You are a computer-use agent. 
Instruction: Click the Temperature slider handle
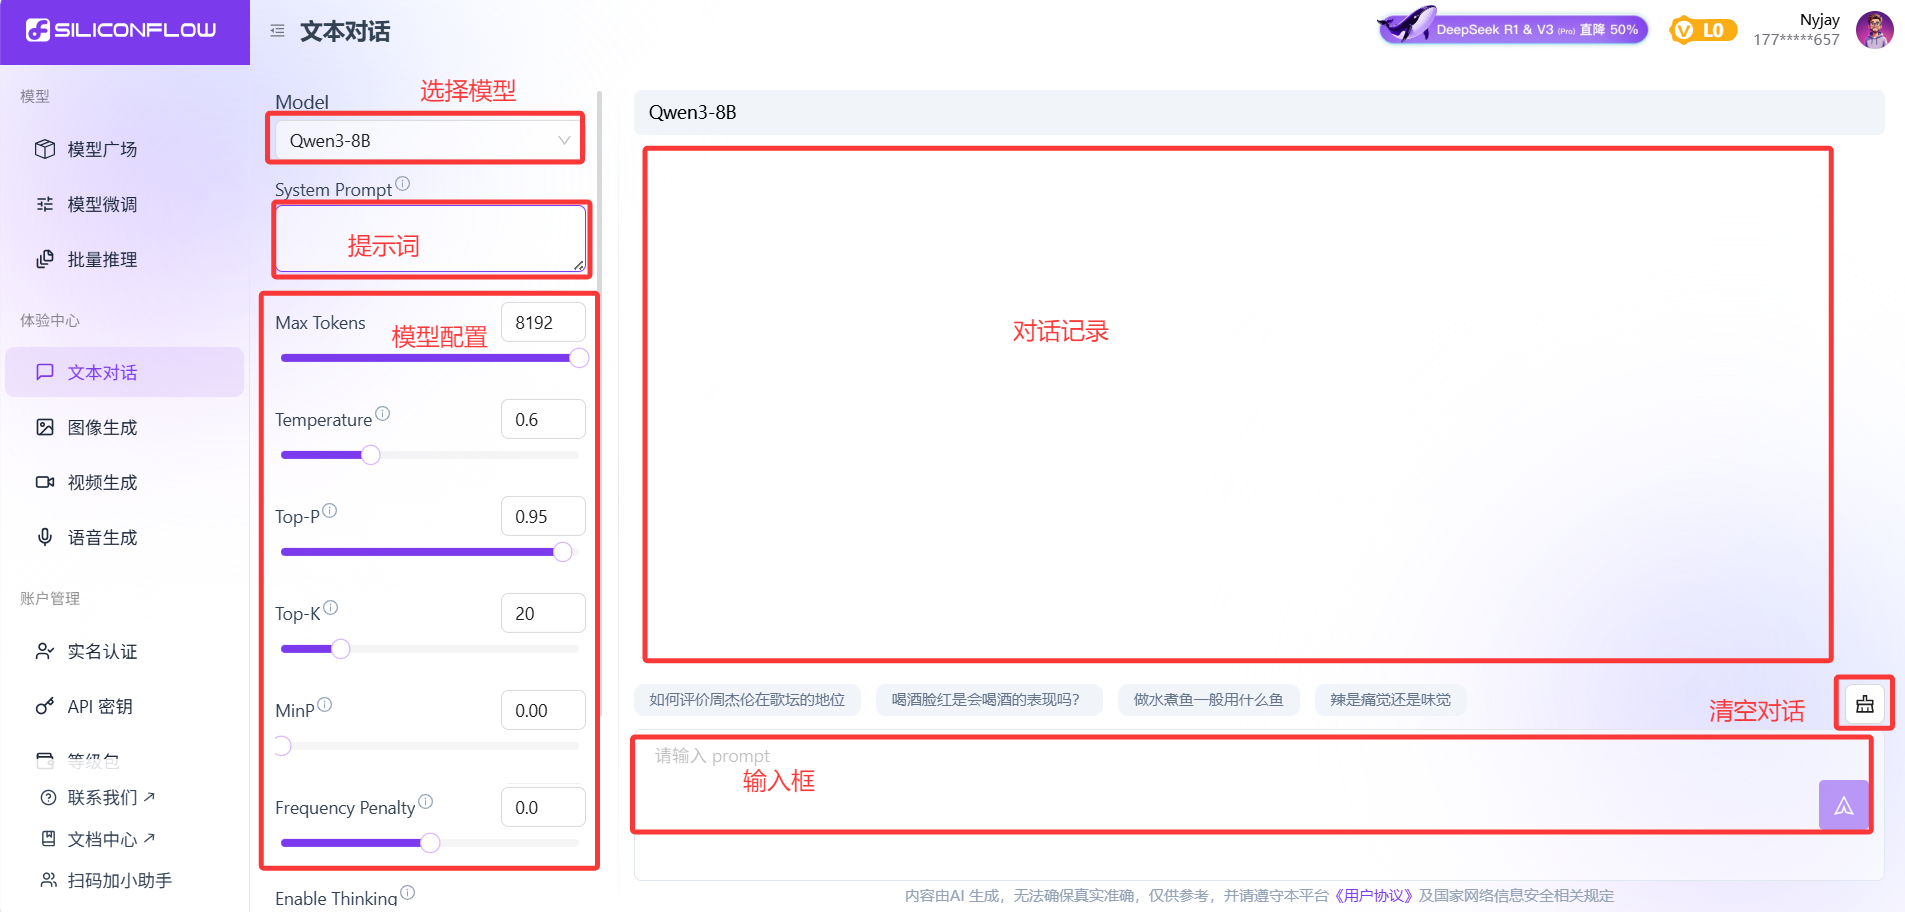pyautogui.click(x=371, y=455)
